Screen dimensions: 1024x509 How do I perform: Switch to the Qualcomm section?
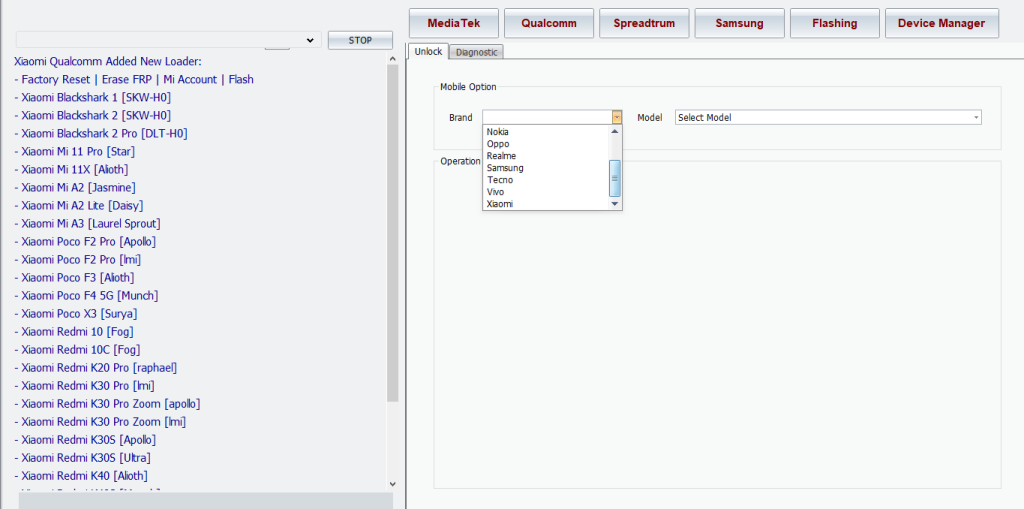click(549, 23)
